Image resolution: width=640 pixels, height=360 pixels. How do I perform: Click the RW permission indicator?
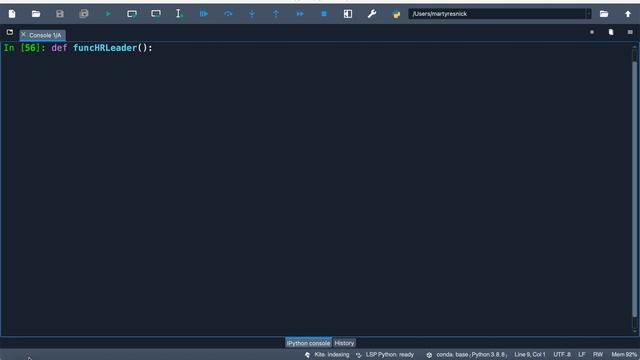[598, 355]
